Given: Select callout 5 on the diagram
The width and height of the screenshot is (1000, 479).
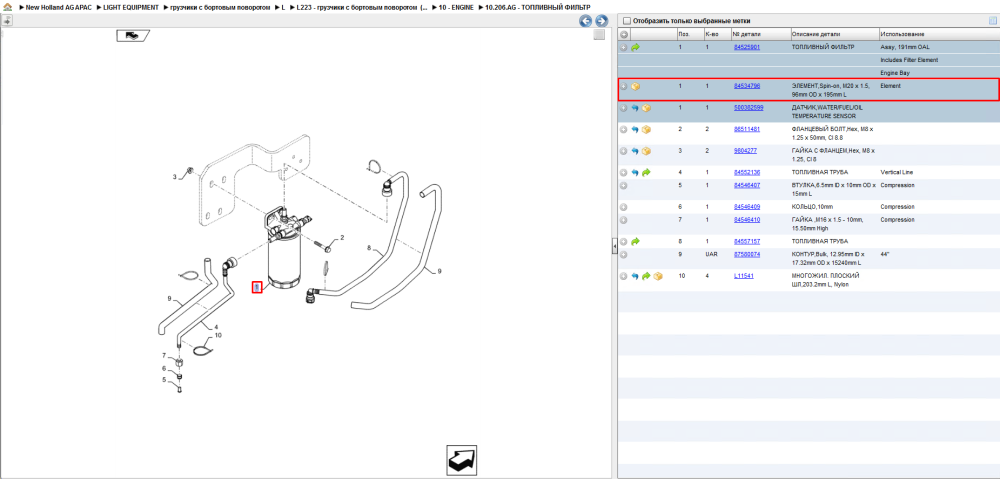Looking at the screenshot, I should tap(164, 380).
